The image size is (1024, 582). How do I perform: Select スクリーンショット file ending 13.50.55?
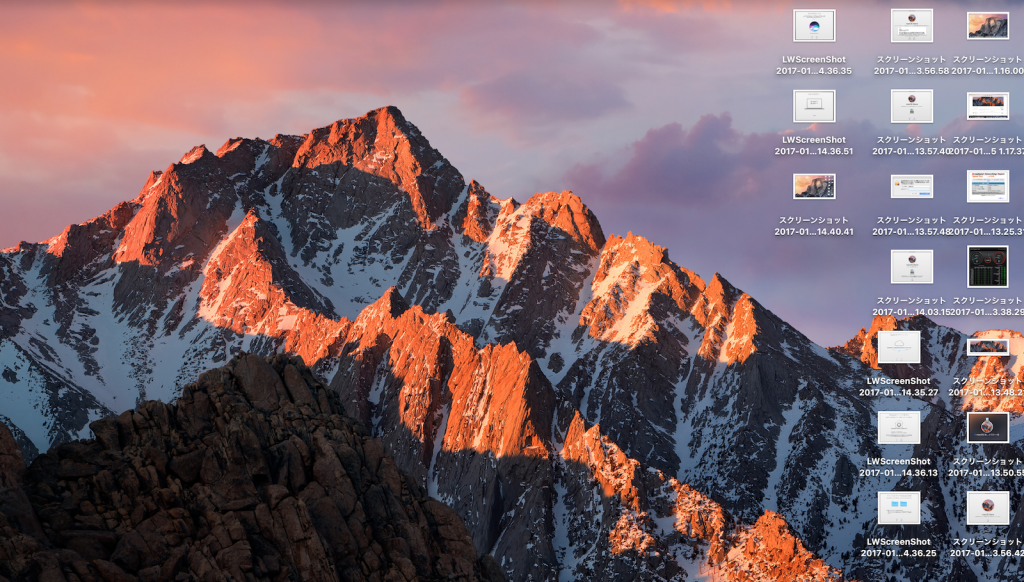(x=988, y=427)
